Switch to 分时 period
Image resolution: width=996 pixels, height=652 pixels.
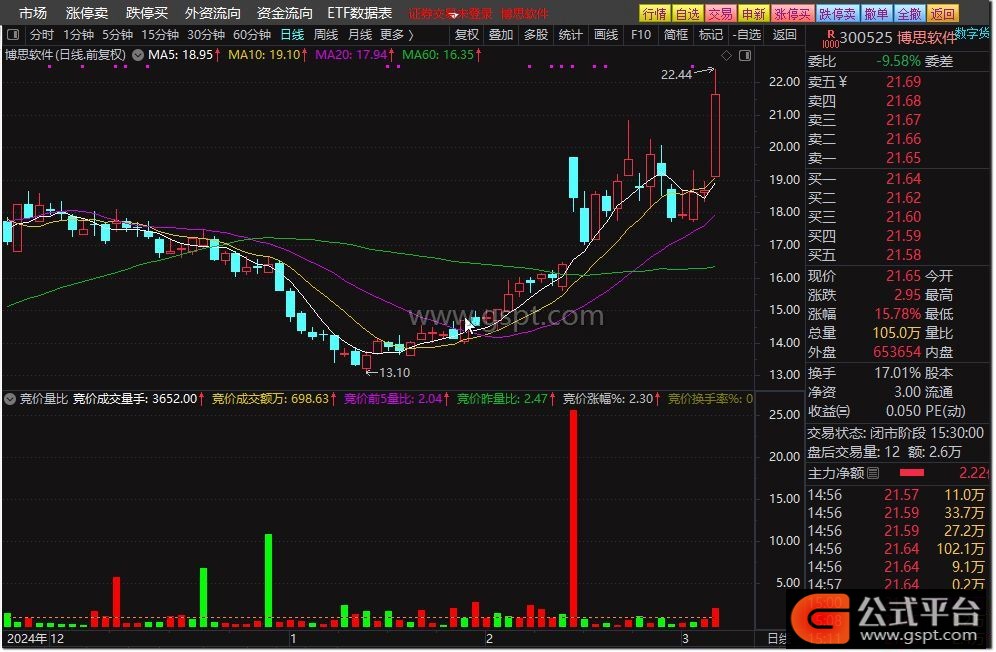(42, 34)
